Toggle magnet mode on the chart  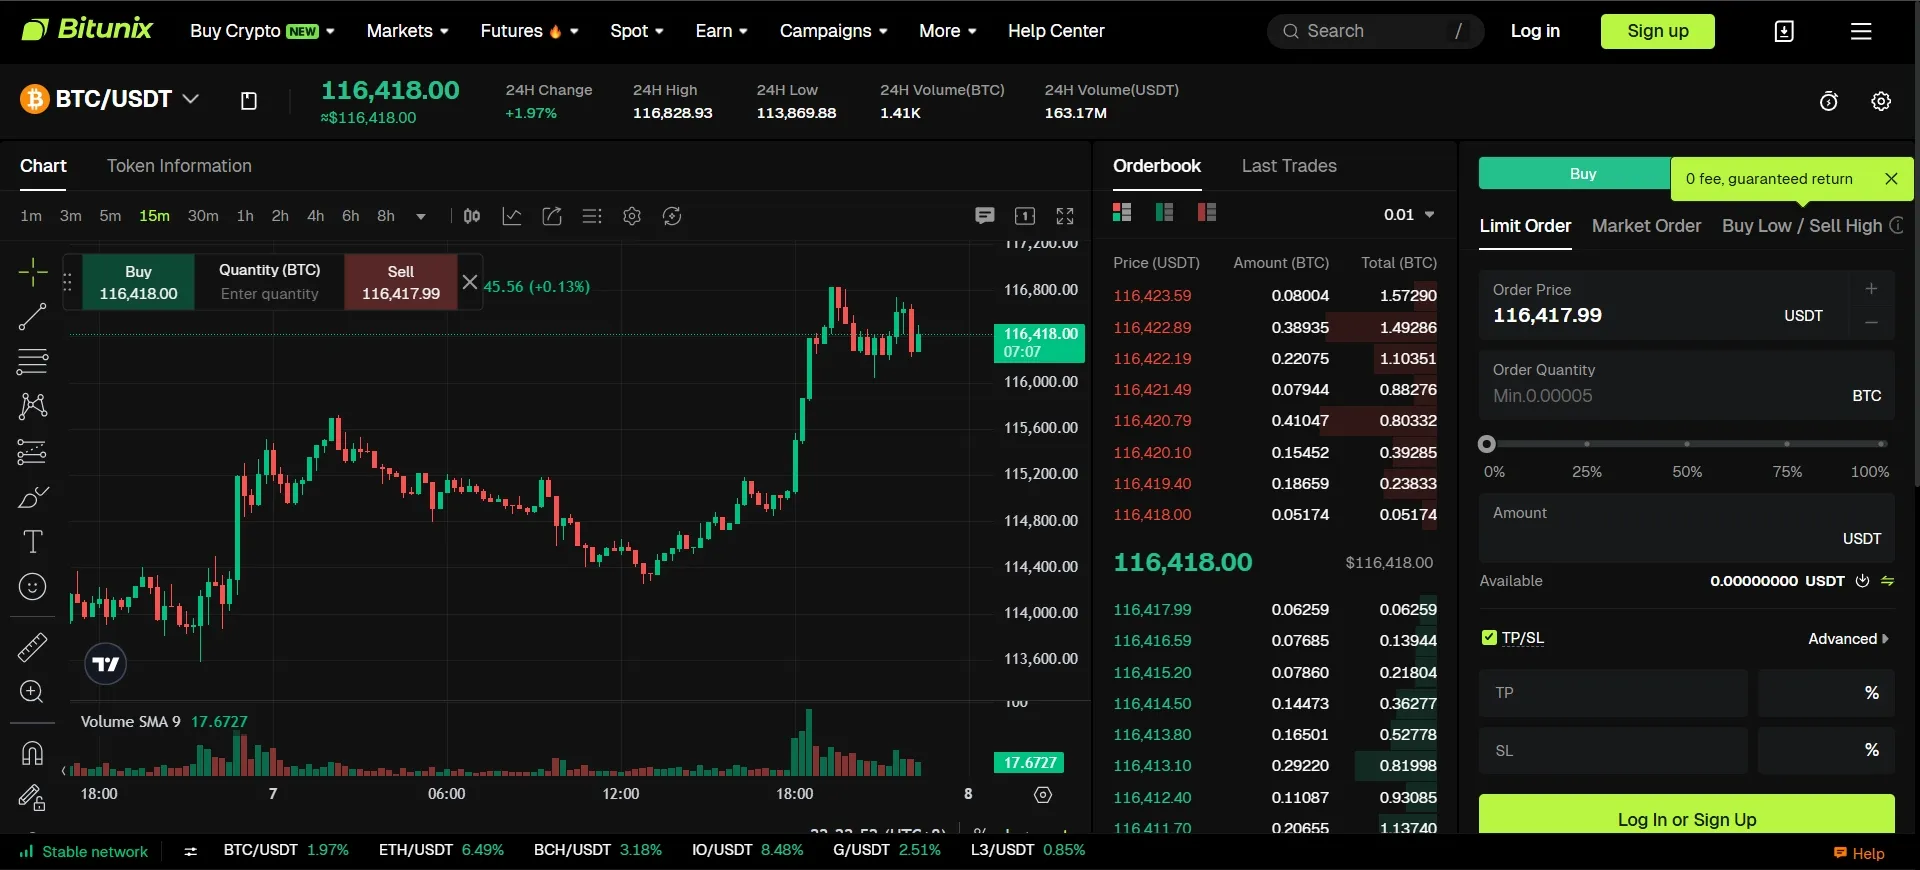[32, 752]
